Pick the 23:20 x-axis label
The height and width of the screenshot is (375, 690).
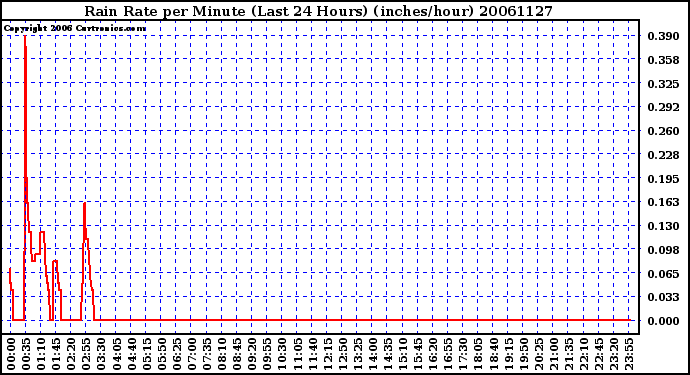click(613, 354)
